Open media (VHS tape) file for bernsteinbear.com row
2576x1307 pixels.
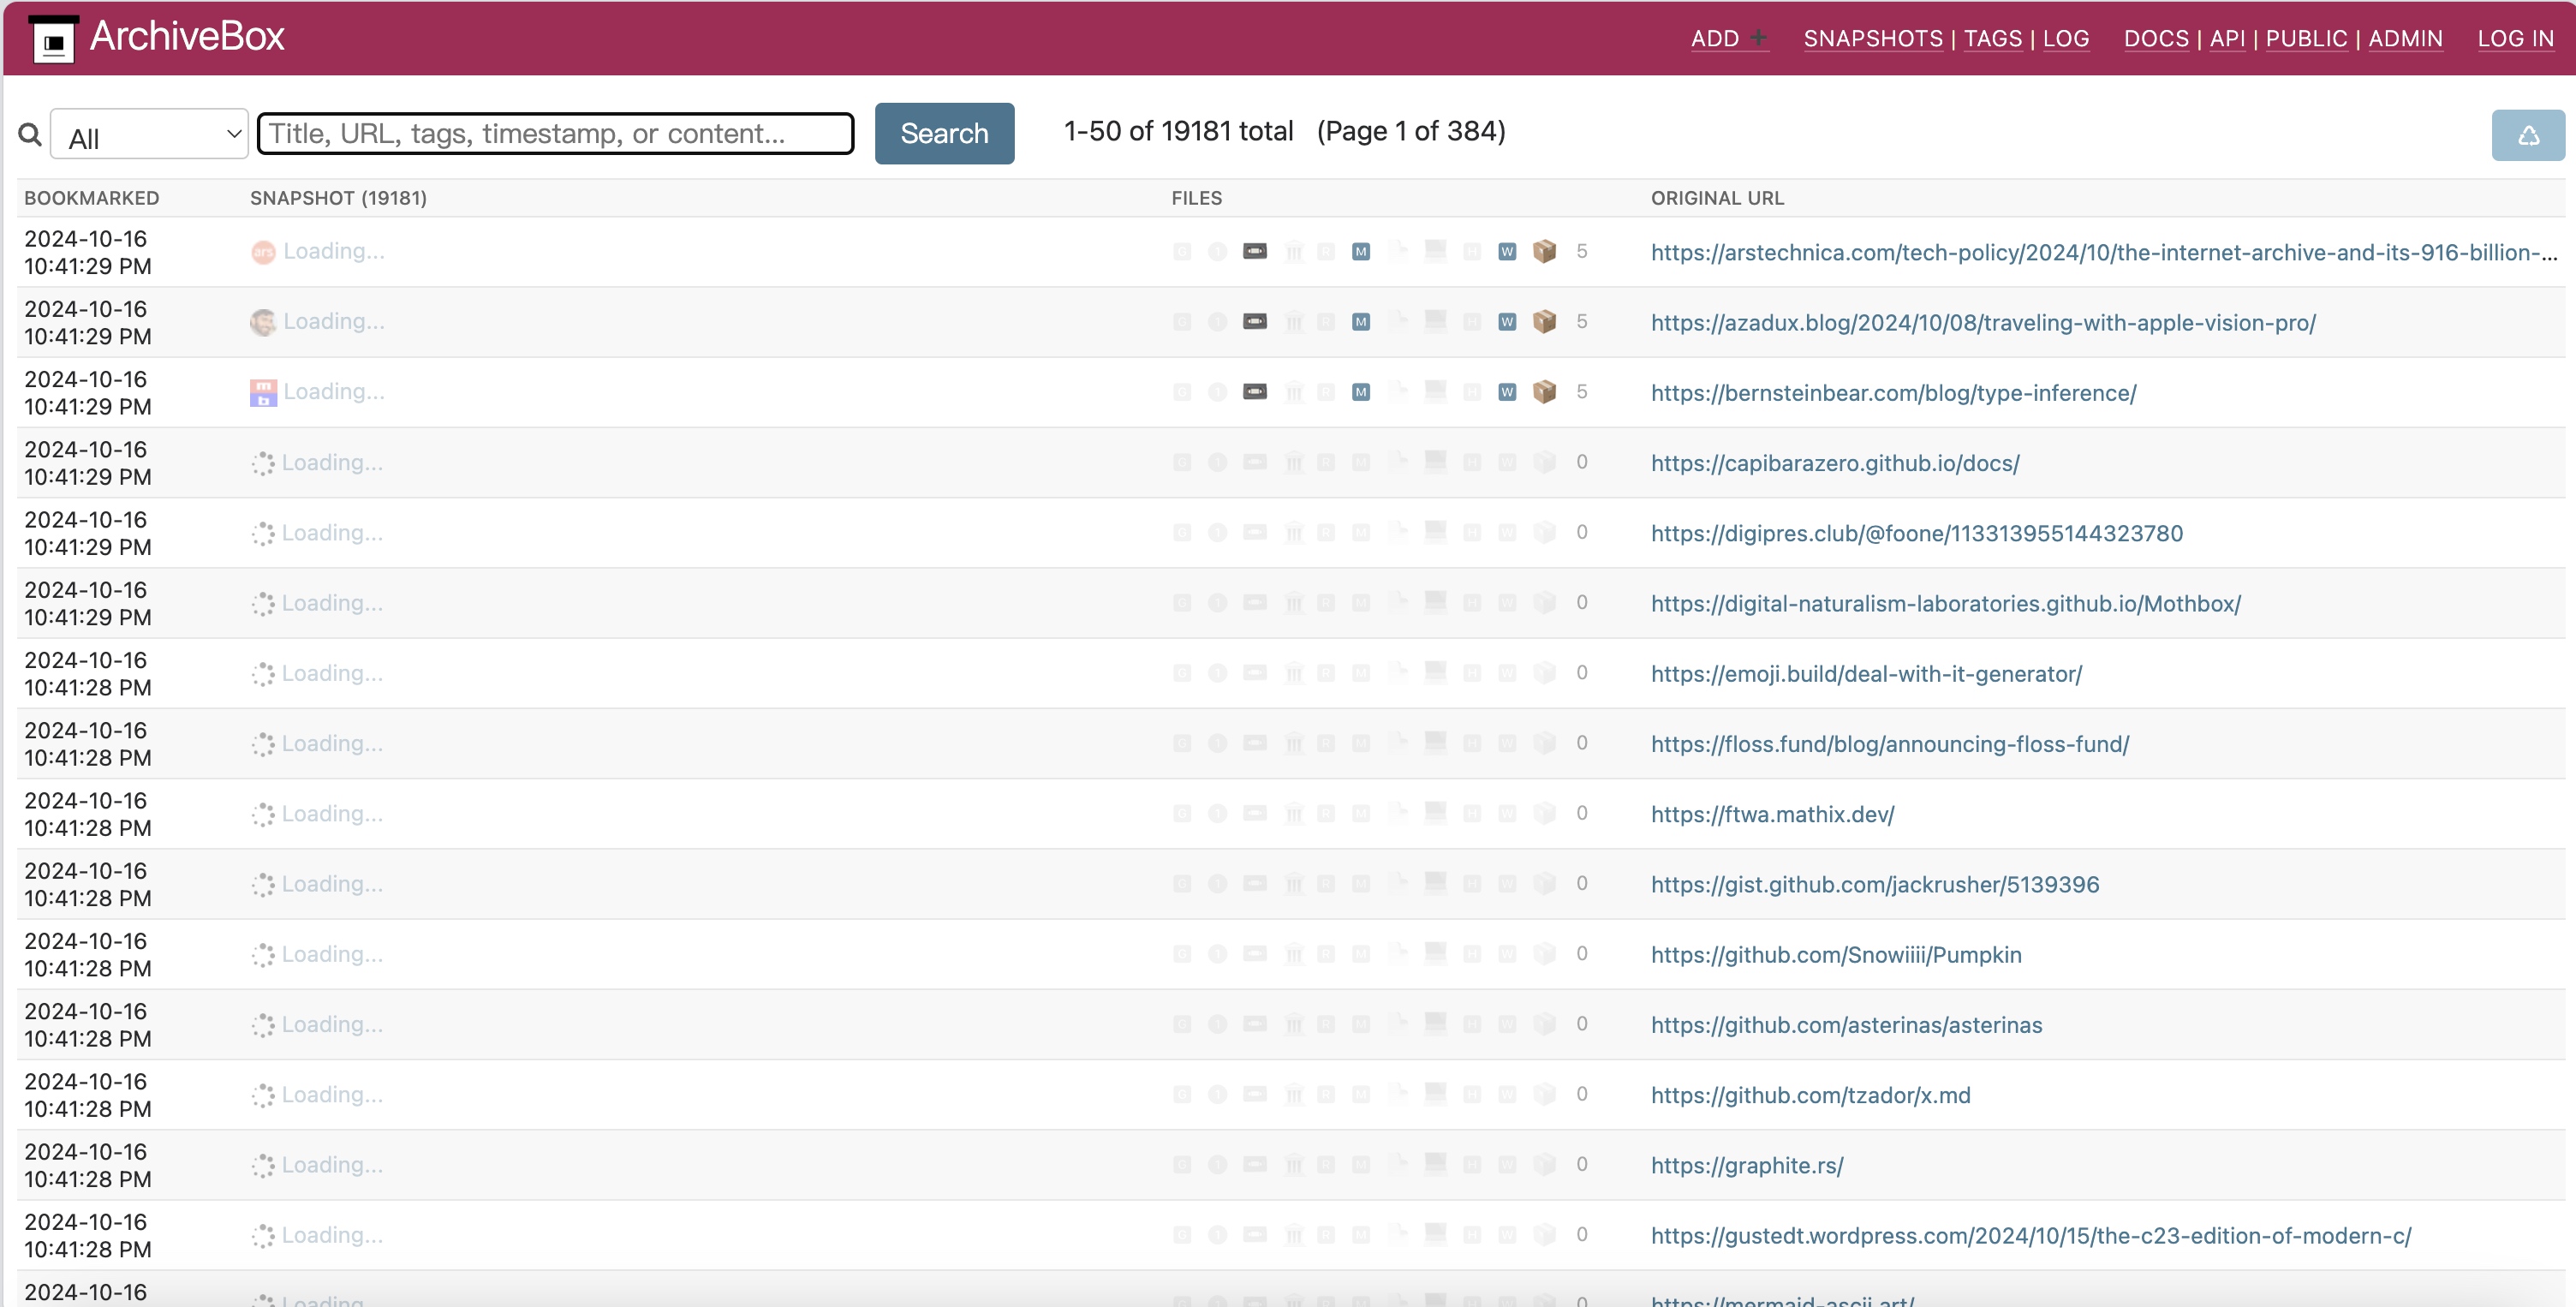[1254, 391]
